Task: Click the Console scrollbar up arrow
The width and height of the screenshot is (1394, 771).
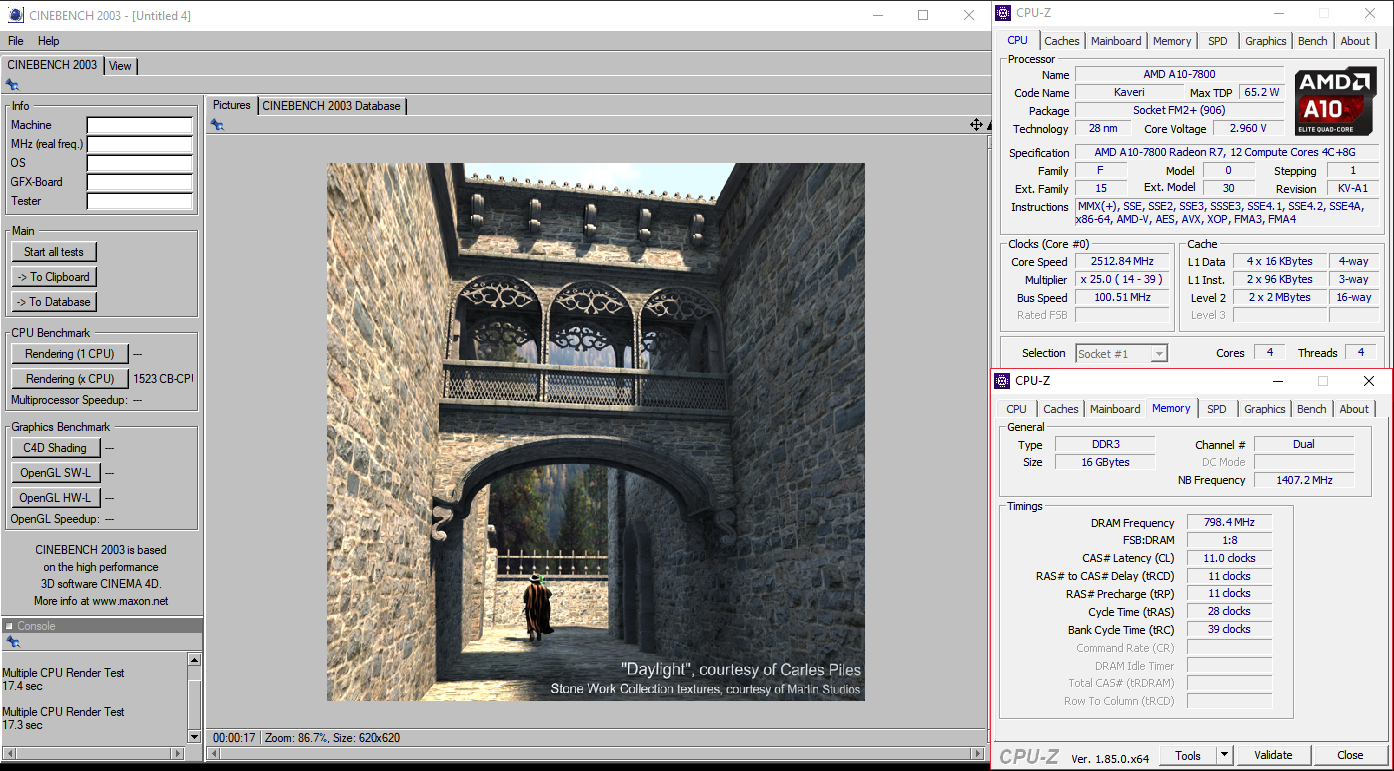Action: (x=195, y=660)
